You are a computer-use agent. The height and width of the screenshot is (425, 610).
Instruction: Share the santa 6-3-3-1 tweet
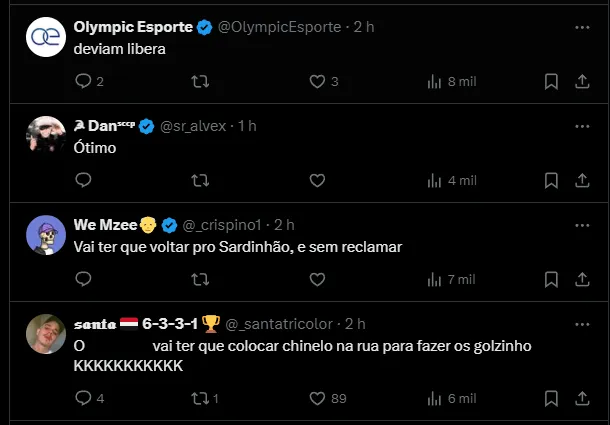[x=582, y=398]
